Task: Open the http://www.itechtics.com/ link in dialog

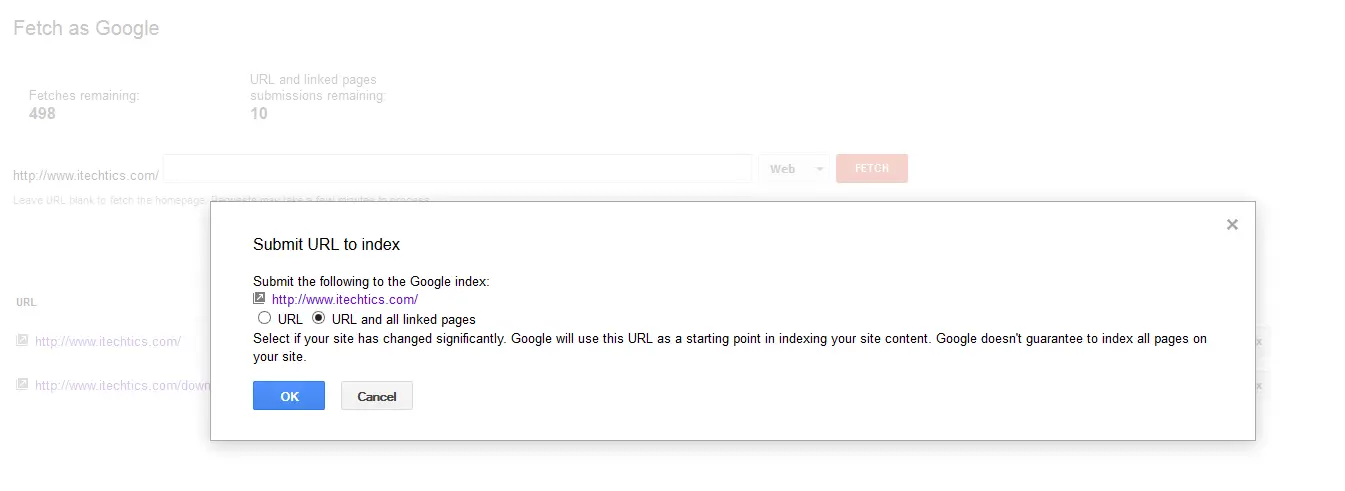Action: (344, 299)
